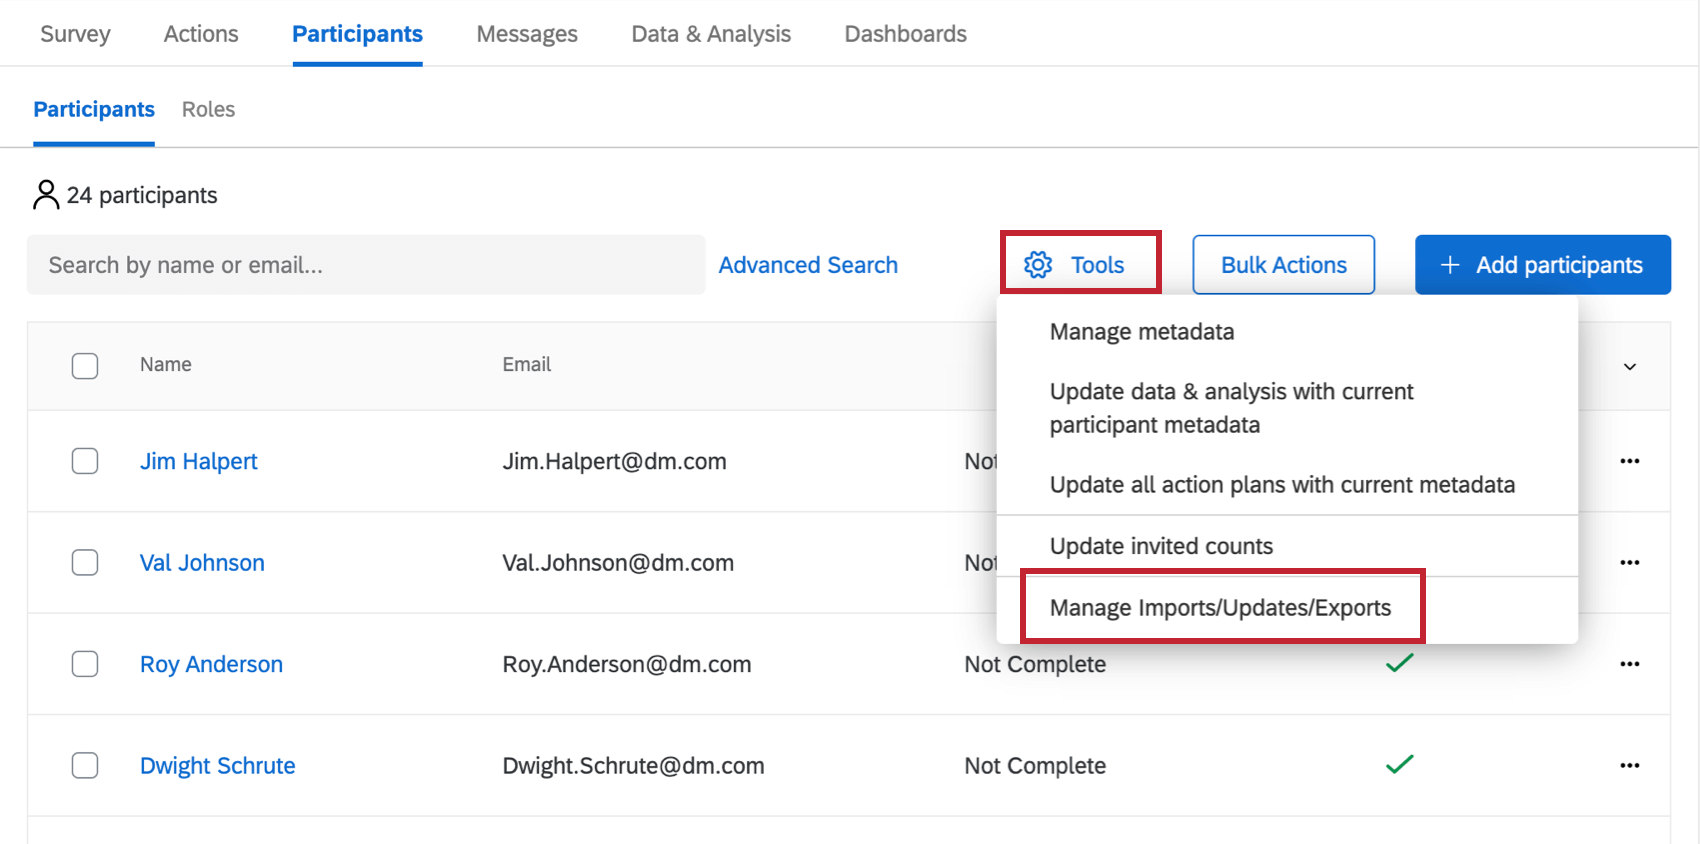This screenshot has width=1700, height=844.
Task: Click the participant count person icon
Action: pyautogui.click(x=46, y=195)
